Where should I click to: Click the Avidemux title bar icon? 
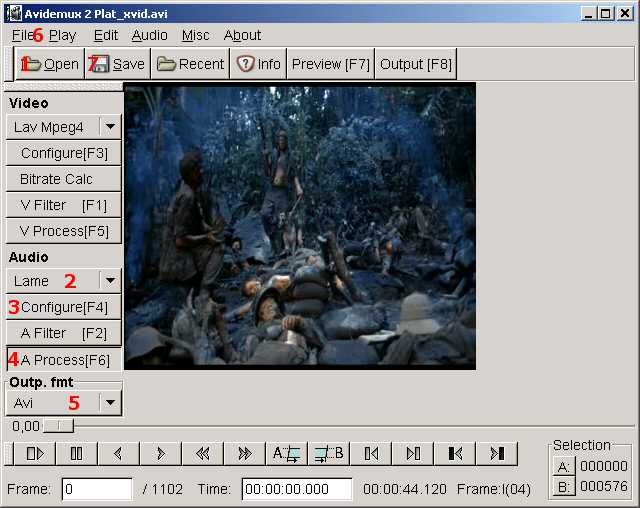[x=14, y=14]
